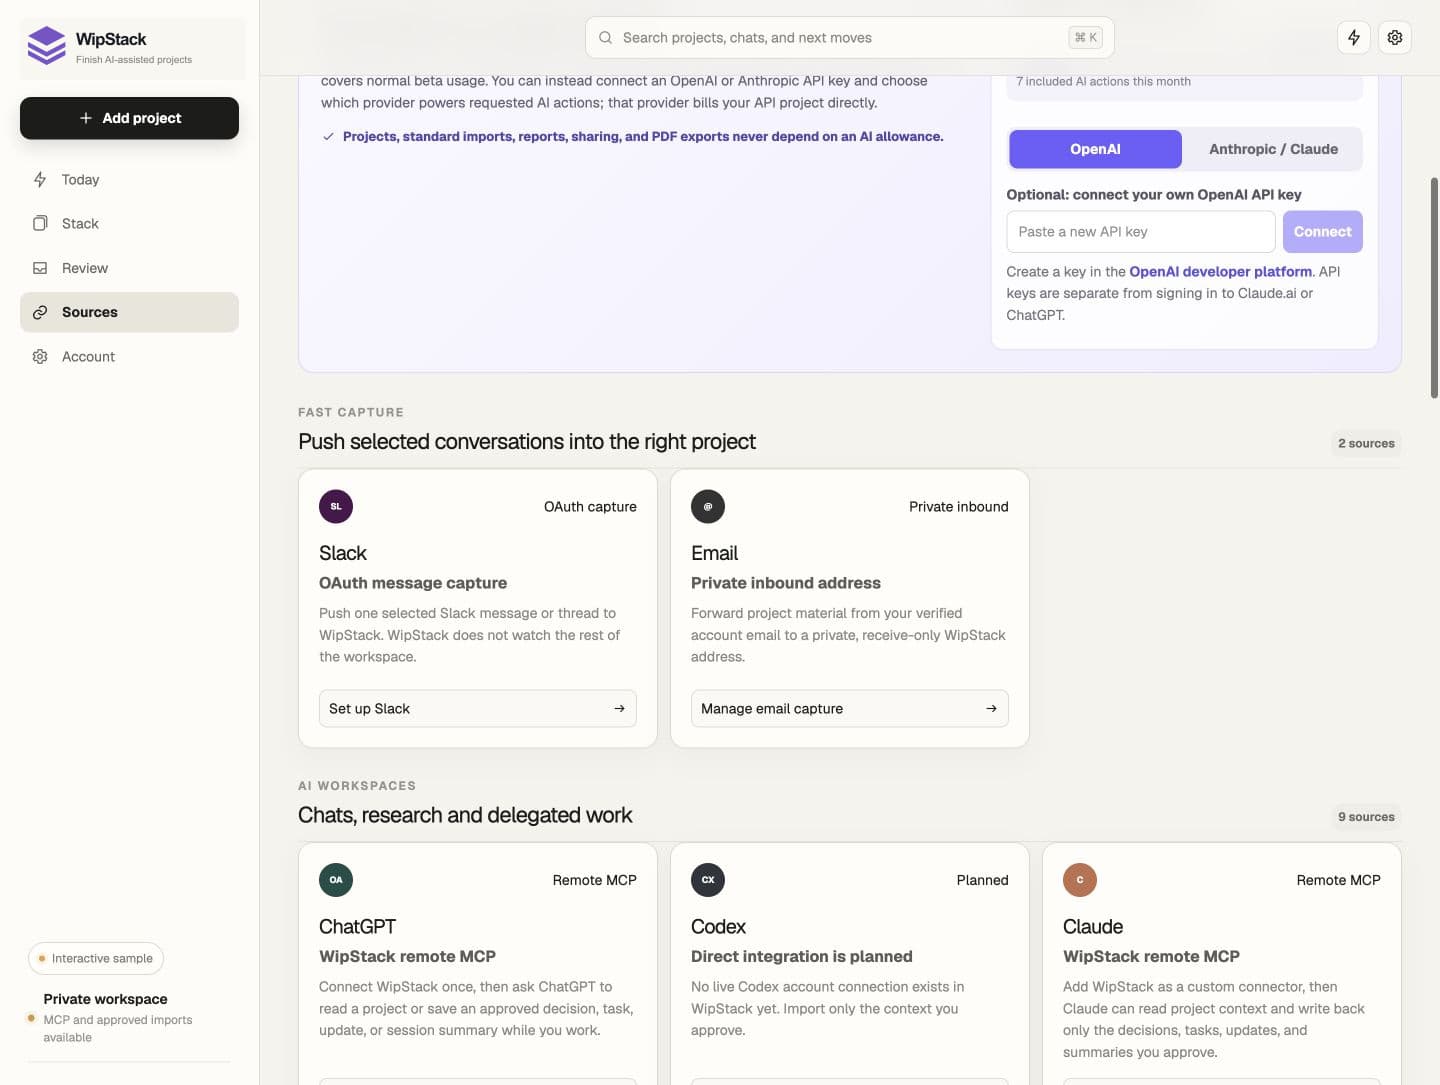
Task: Click the Sources link icon in the sidebar
Action: [x=40, y=312]
